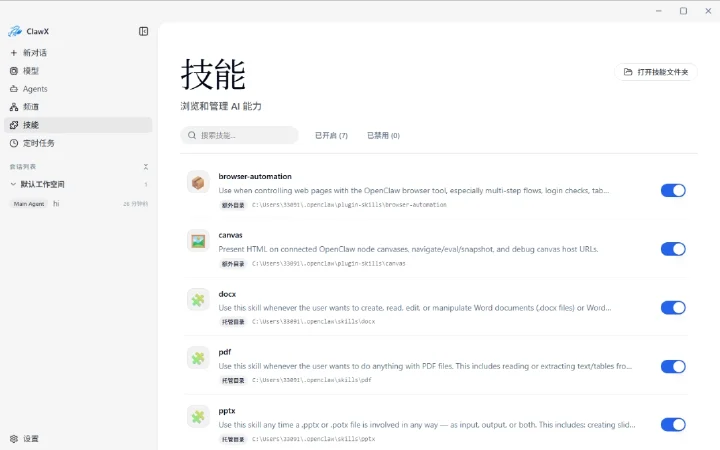
Task: Click the 浏览和管理 AI 能力 subtitle
Action: (221, 107)
